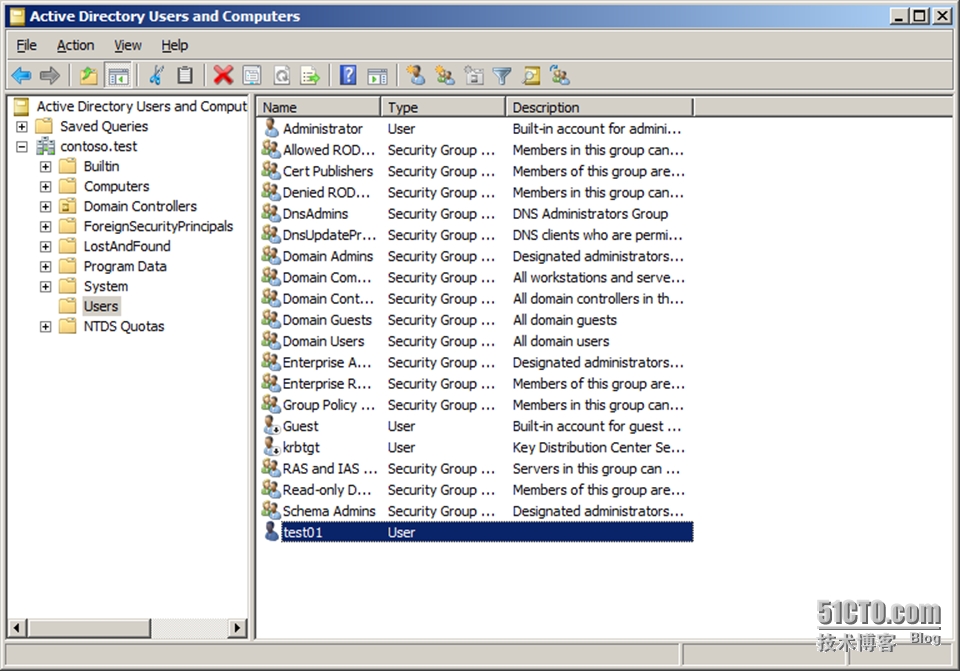
Task: Click the Back arrow toolbar icon
Action: click(21, 76)
